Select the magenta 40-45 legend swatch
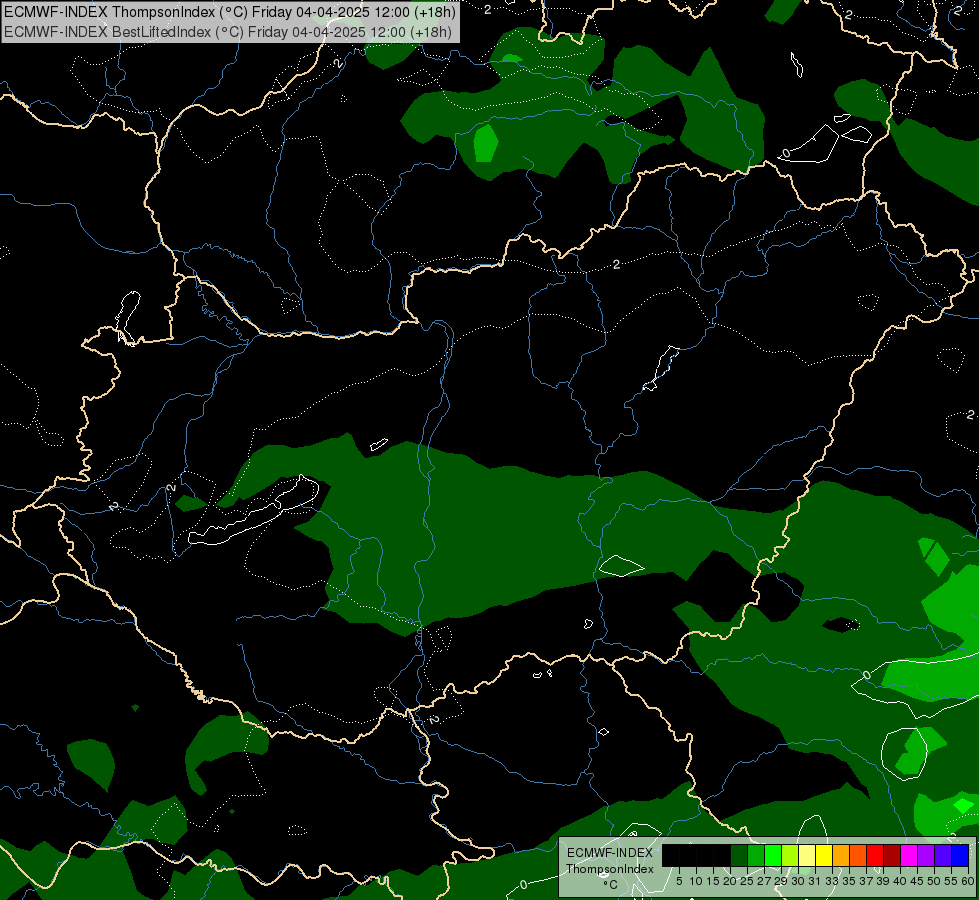 (909, 855)
